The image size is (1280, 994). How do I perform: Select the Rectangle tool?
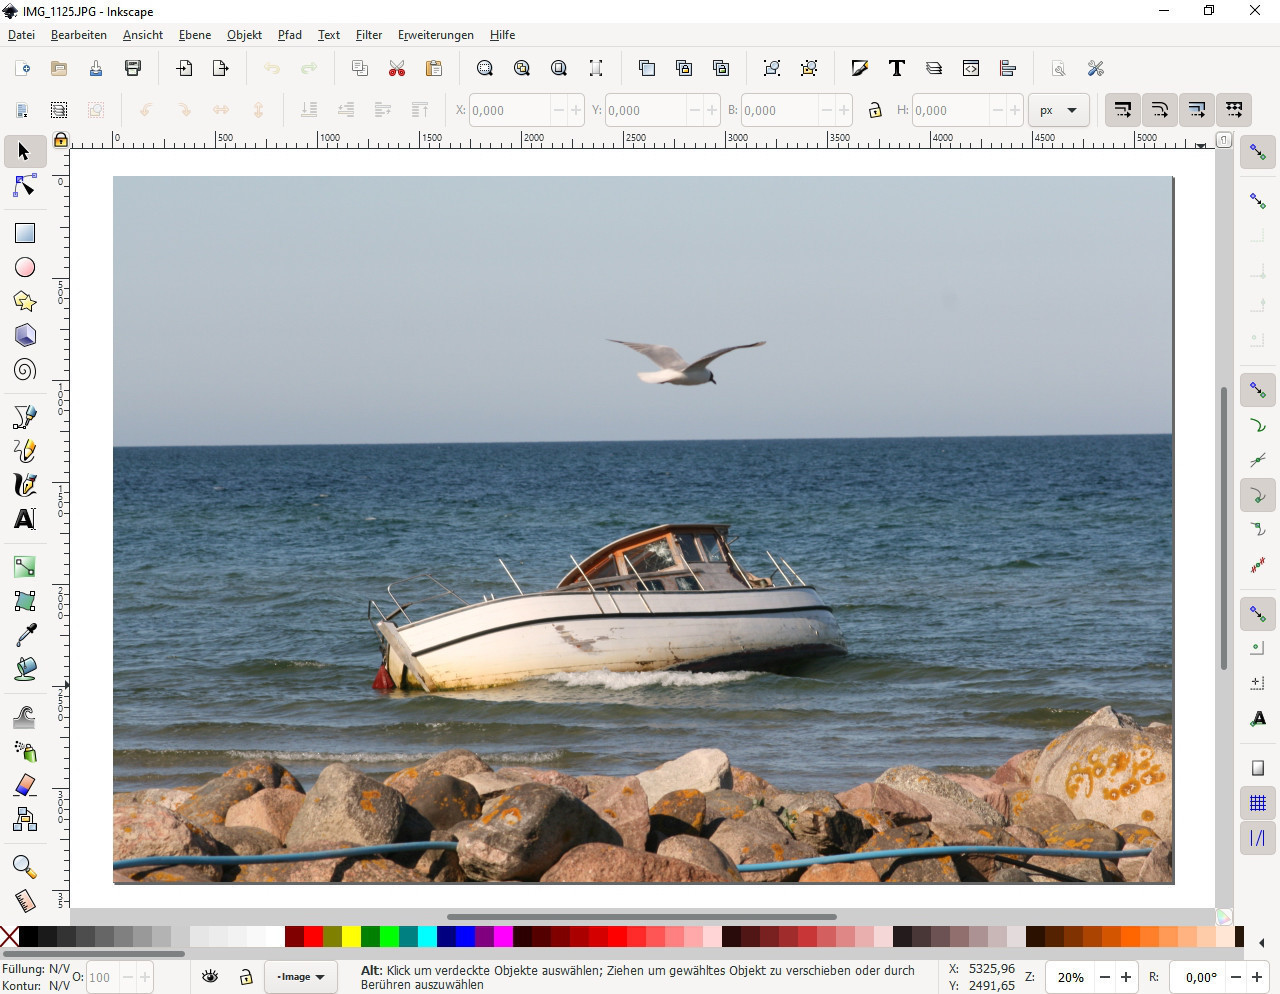[25, 233]
